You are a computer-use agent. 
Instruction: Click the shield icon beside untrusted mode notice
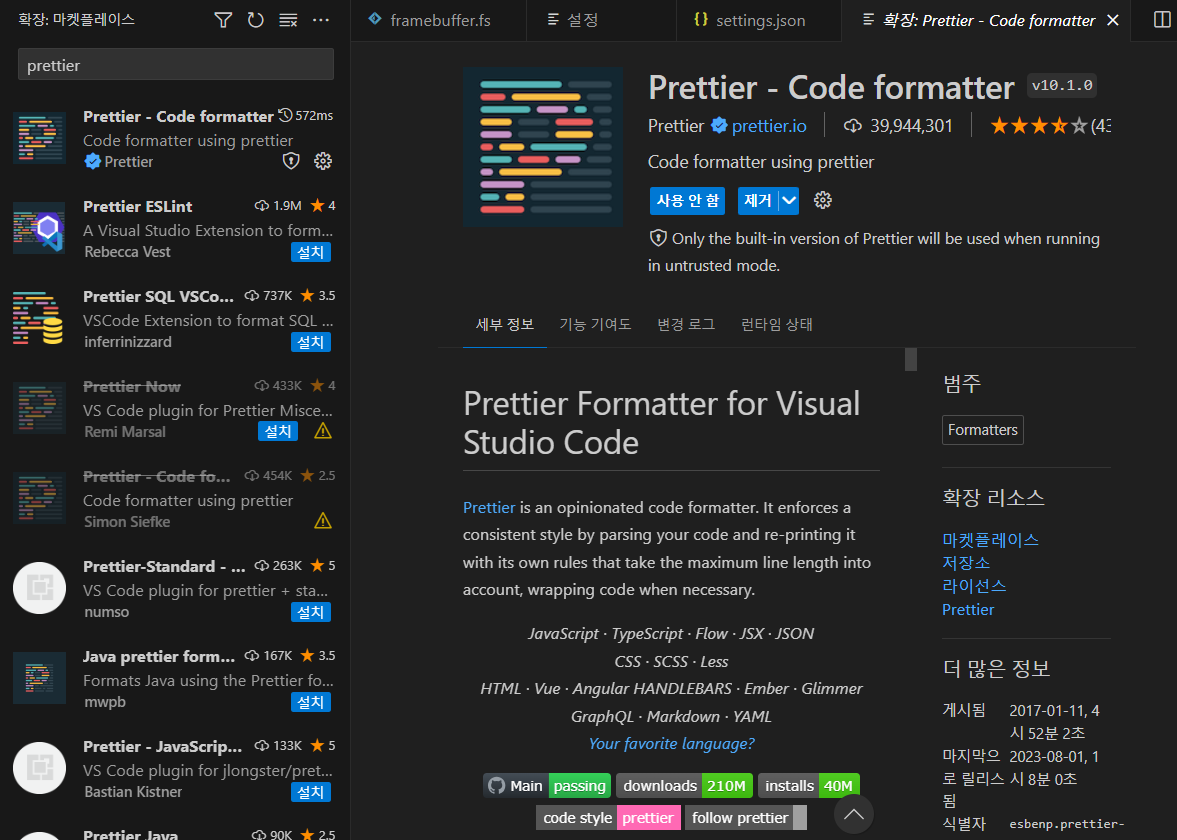(x=658, y=239)
